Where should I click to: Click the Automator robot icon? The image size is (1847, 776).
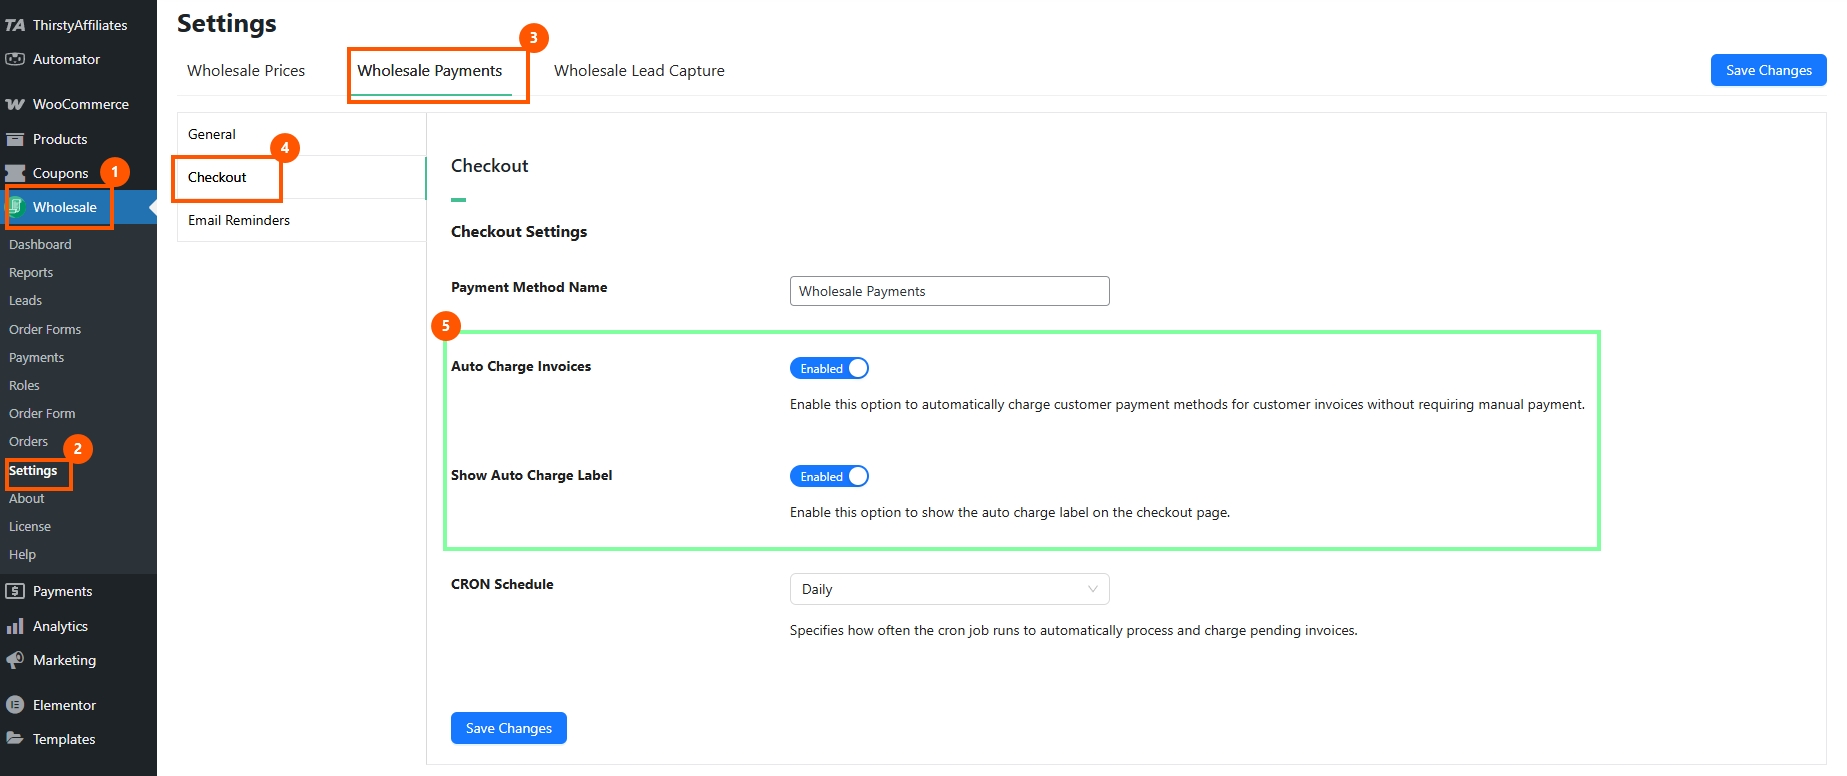[15, 59]
